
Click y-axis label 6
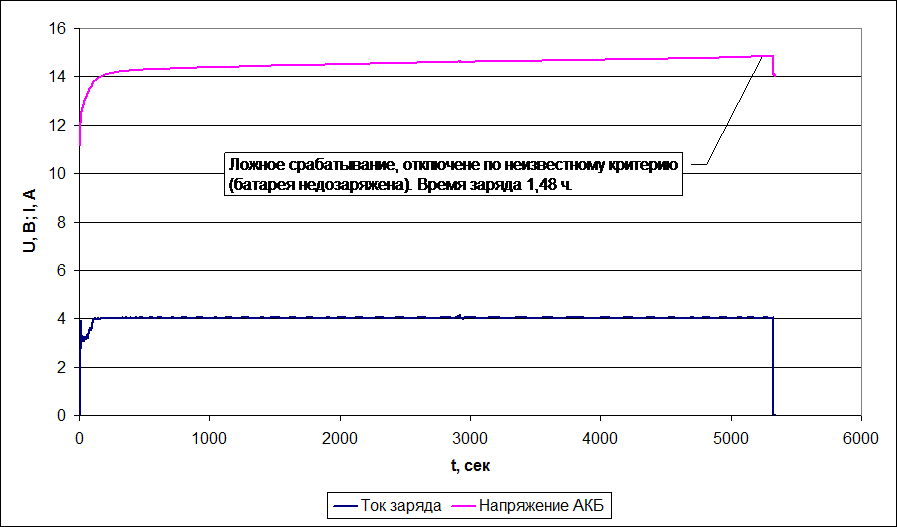[x=63, y=271]
